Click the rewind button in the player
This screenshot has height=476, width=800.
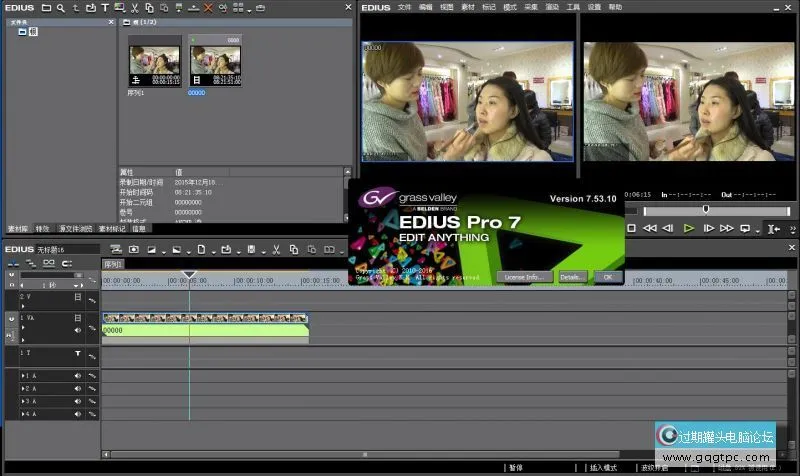pos(649,228)
